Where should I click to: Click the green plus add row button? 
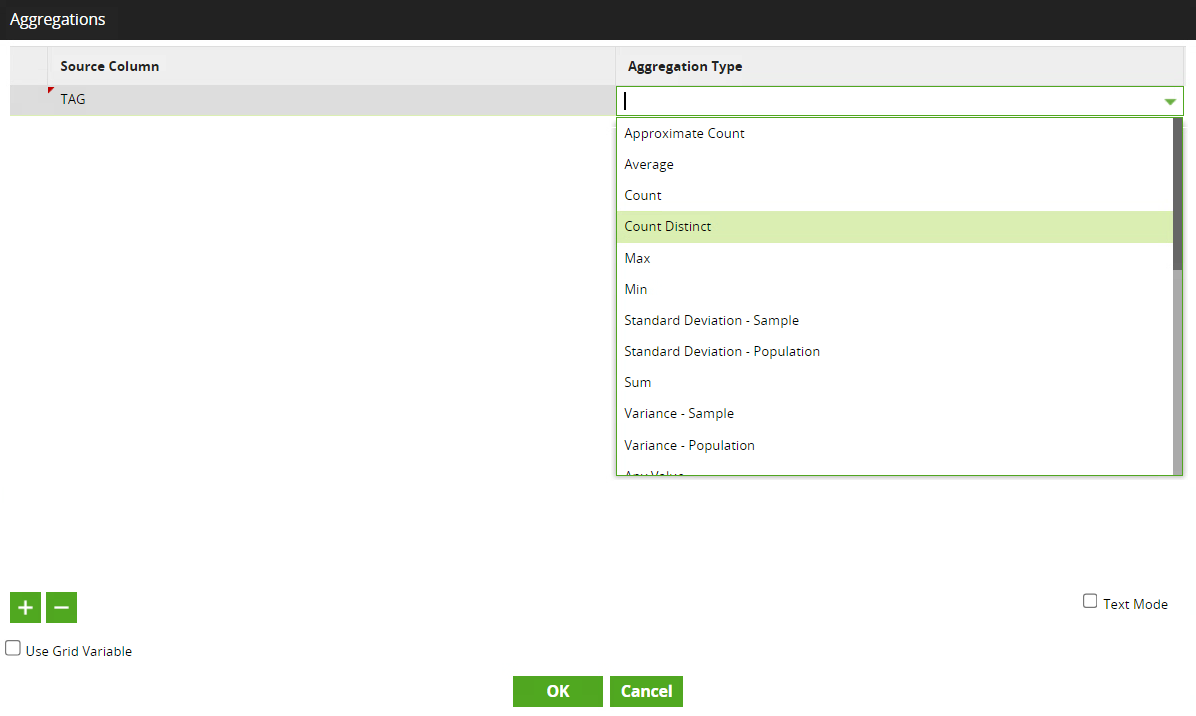[x=25, y=607]
